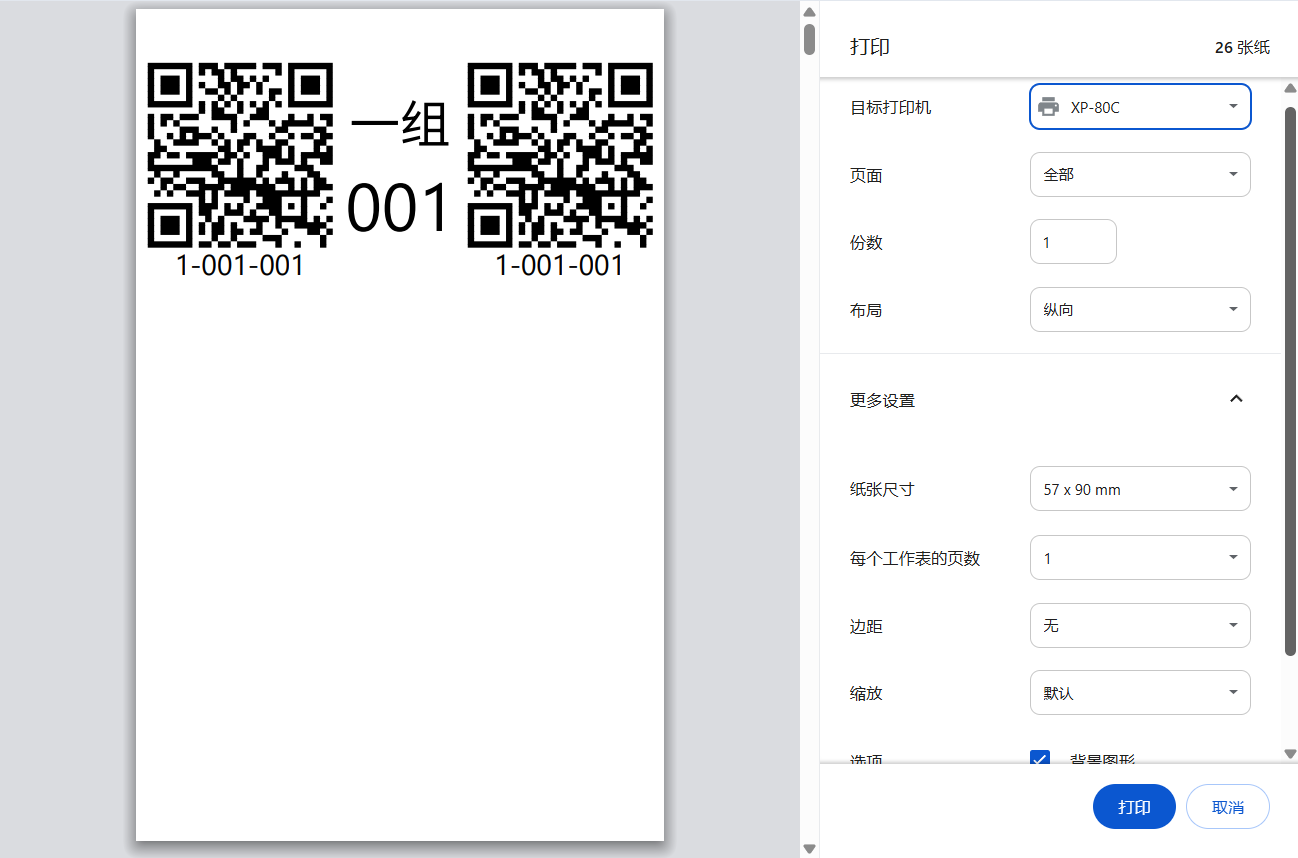Toggle the 背景图形 checkbox
The width and height of the screenshot is (1298, 858).
pos(1040,758)
